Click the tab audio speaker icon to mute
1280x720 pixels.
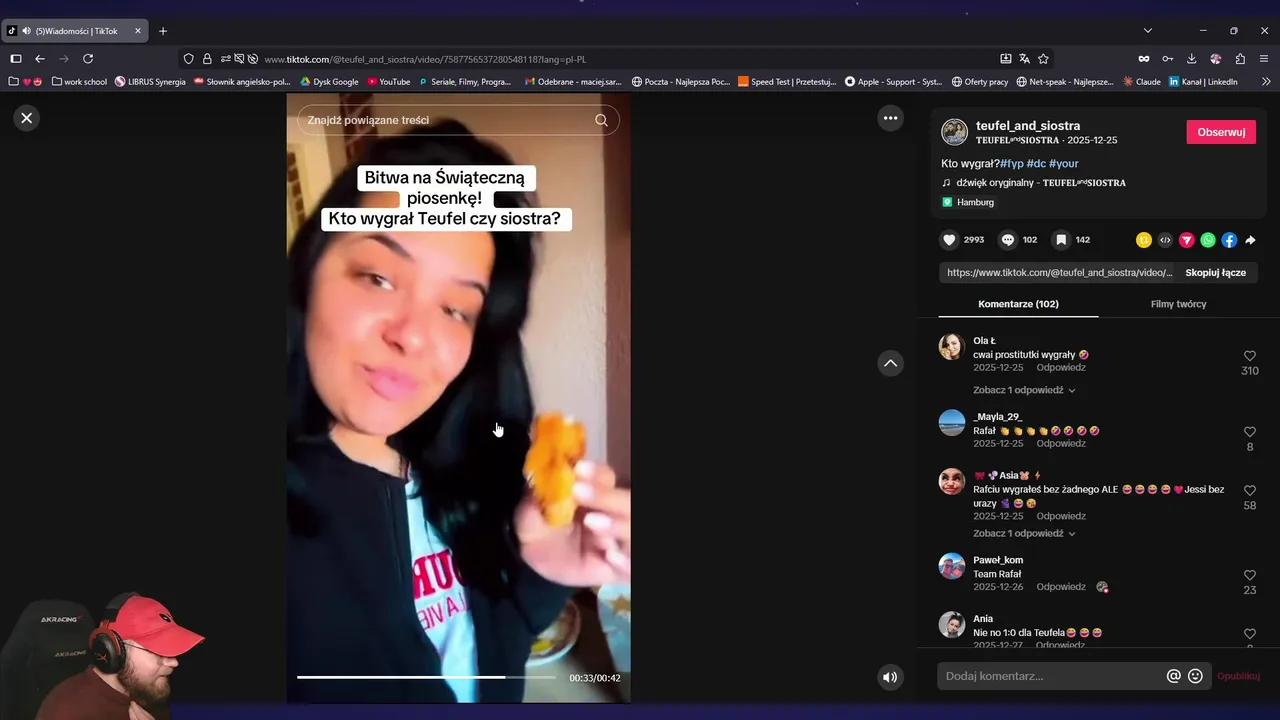[26, 31]
